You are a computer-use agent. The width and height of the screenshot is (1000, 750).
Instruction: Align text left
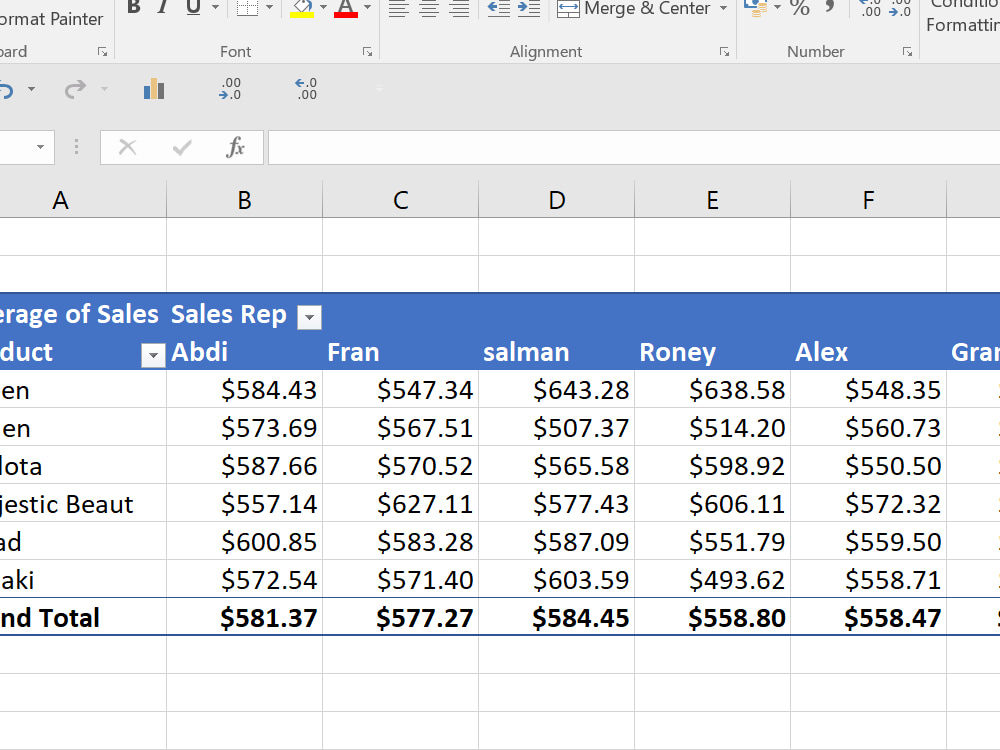(x=399, y=8)
